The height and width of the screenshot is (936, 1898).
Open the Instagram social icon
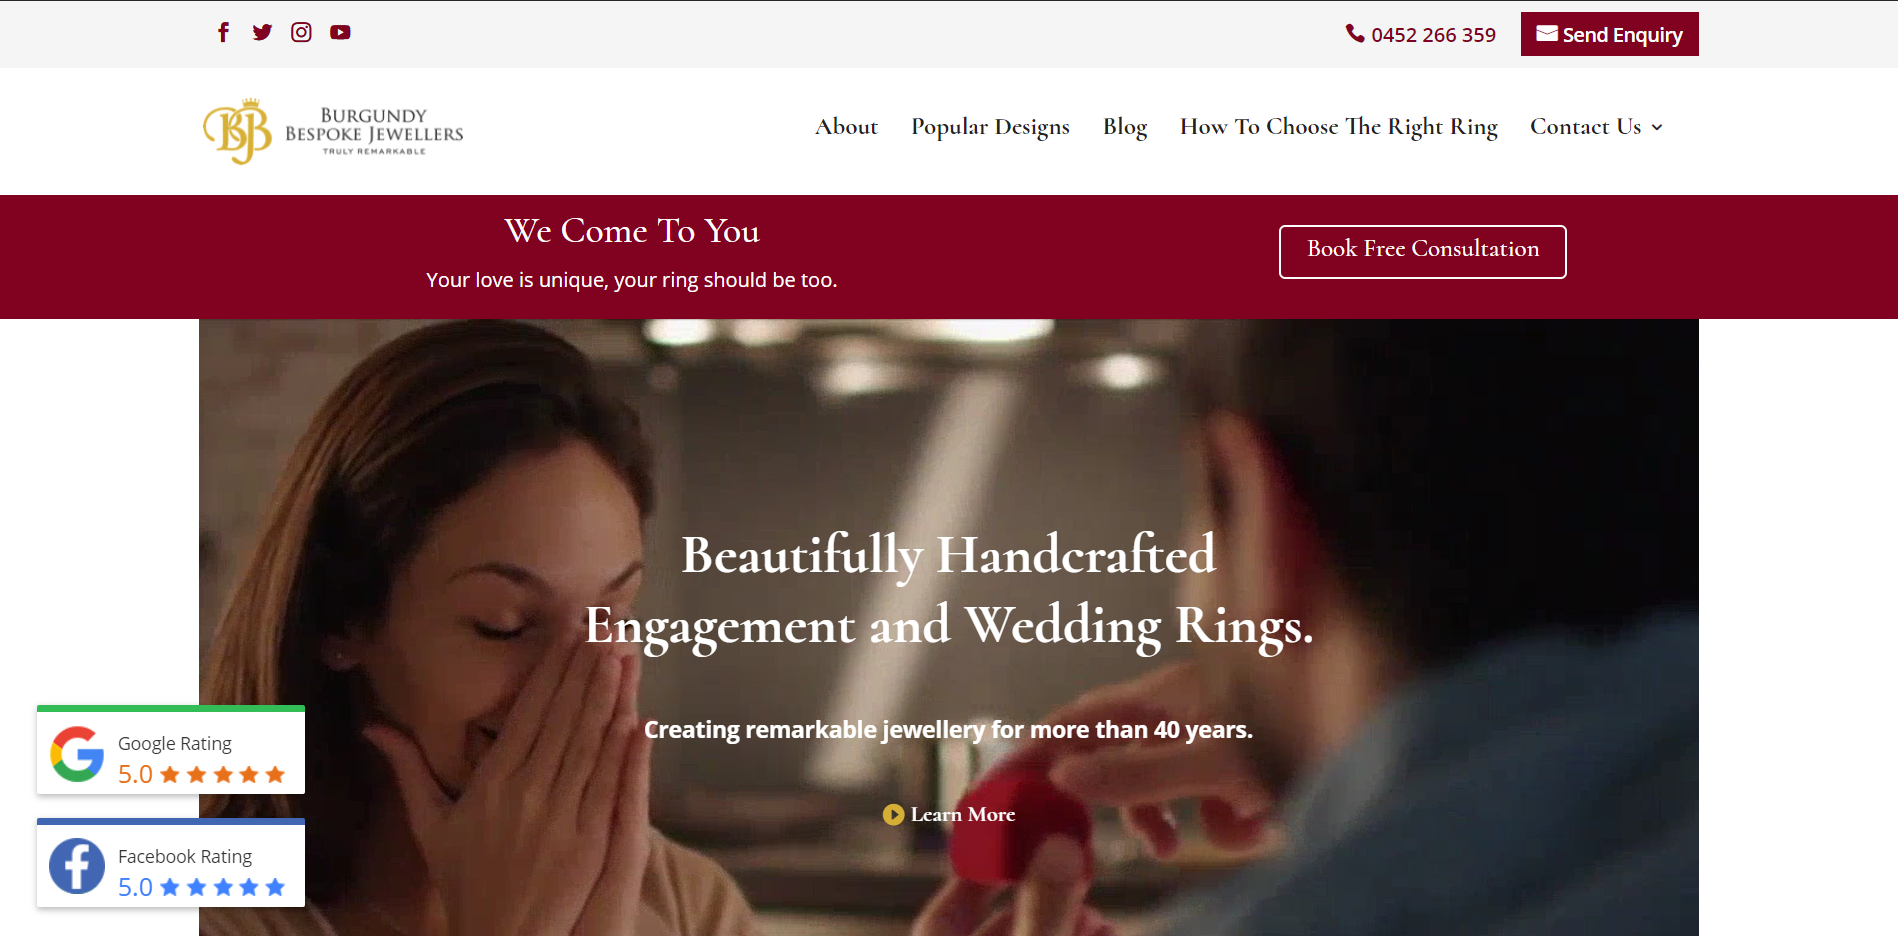click(301, 32)
